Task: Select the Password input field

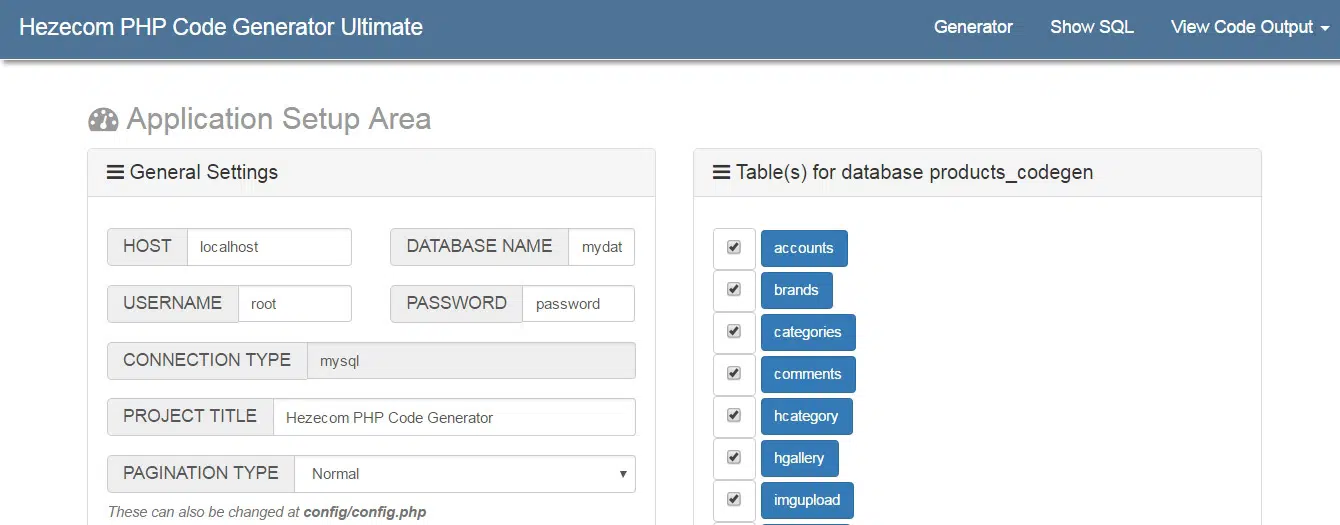Action: (577, 304)
